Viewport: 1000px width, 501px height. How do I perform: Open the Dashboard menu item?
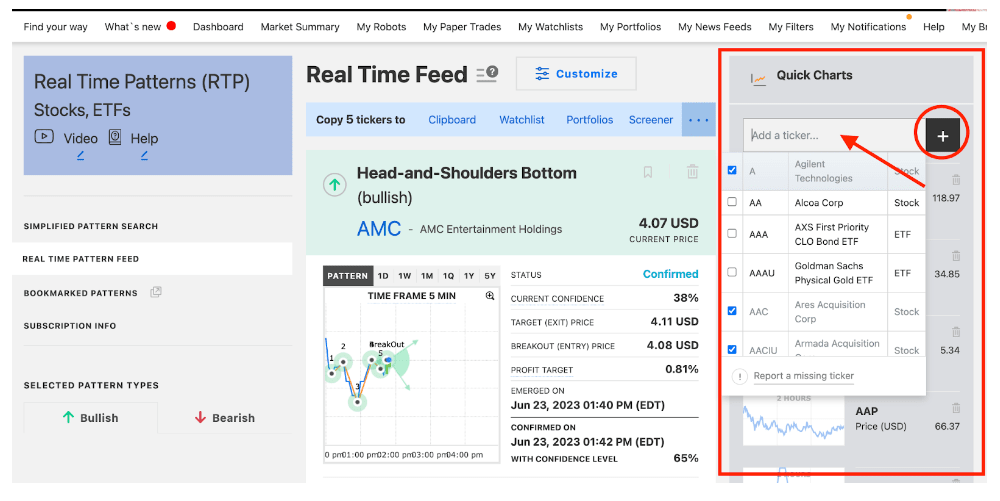click(x=218, y=27)
